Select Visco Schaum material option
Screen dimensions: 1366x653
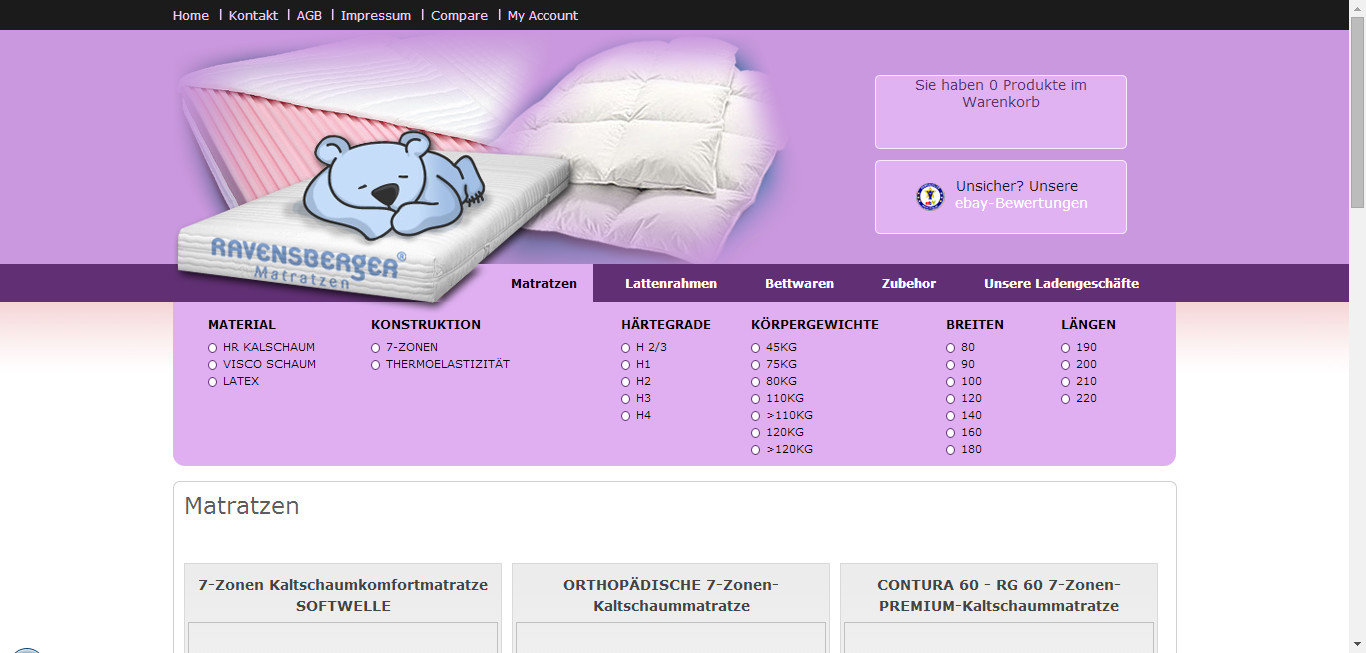(212, 365)
